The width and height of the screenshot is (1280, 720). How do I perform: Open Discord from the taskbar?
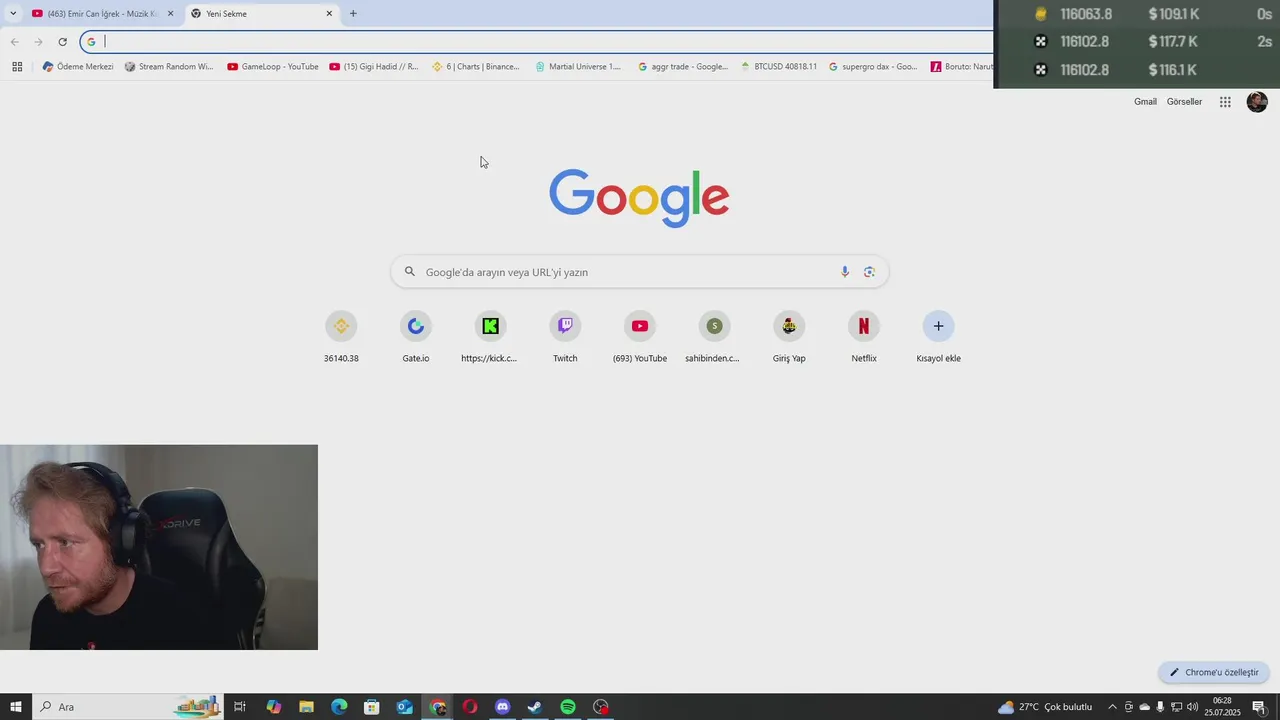coord(502,707)
